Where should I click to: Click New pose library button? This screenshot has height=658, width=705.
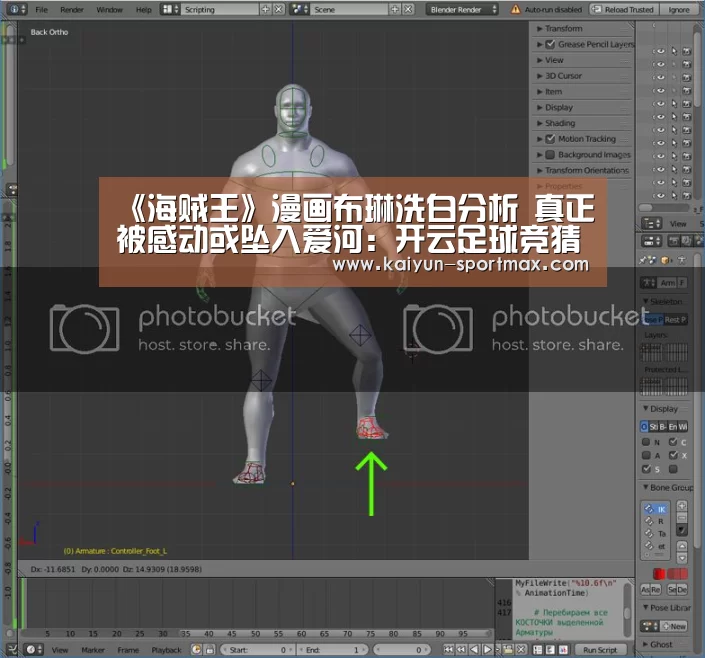(673, 626)
